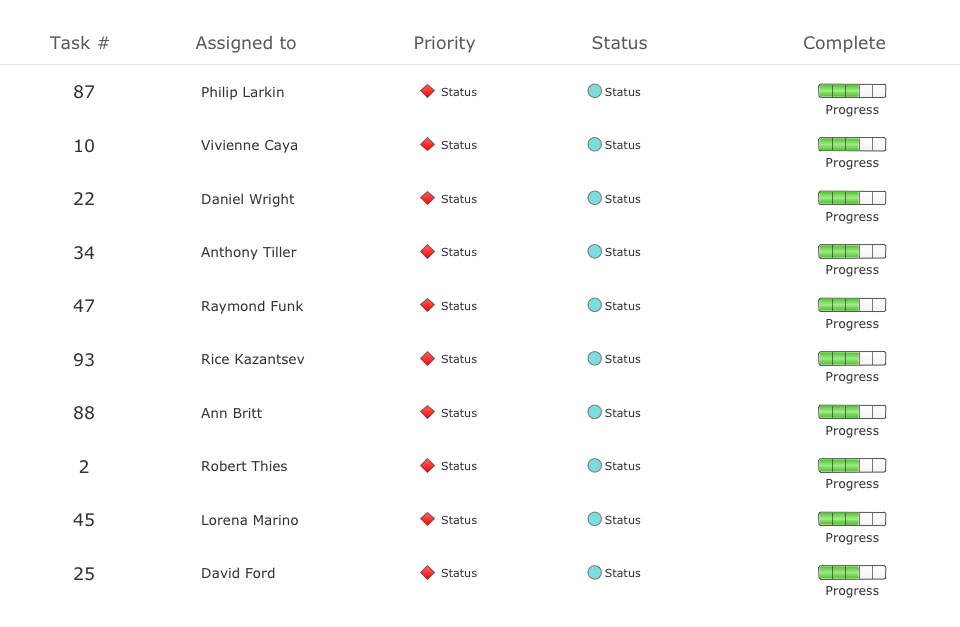Select the Status column header
The width and height of the screenshot is (960, 627).
[x=619, y=43]
